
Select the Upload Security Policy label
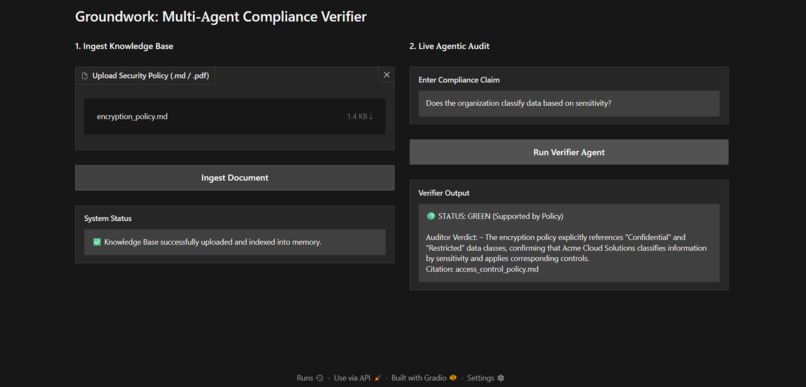point(151,76)
